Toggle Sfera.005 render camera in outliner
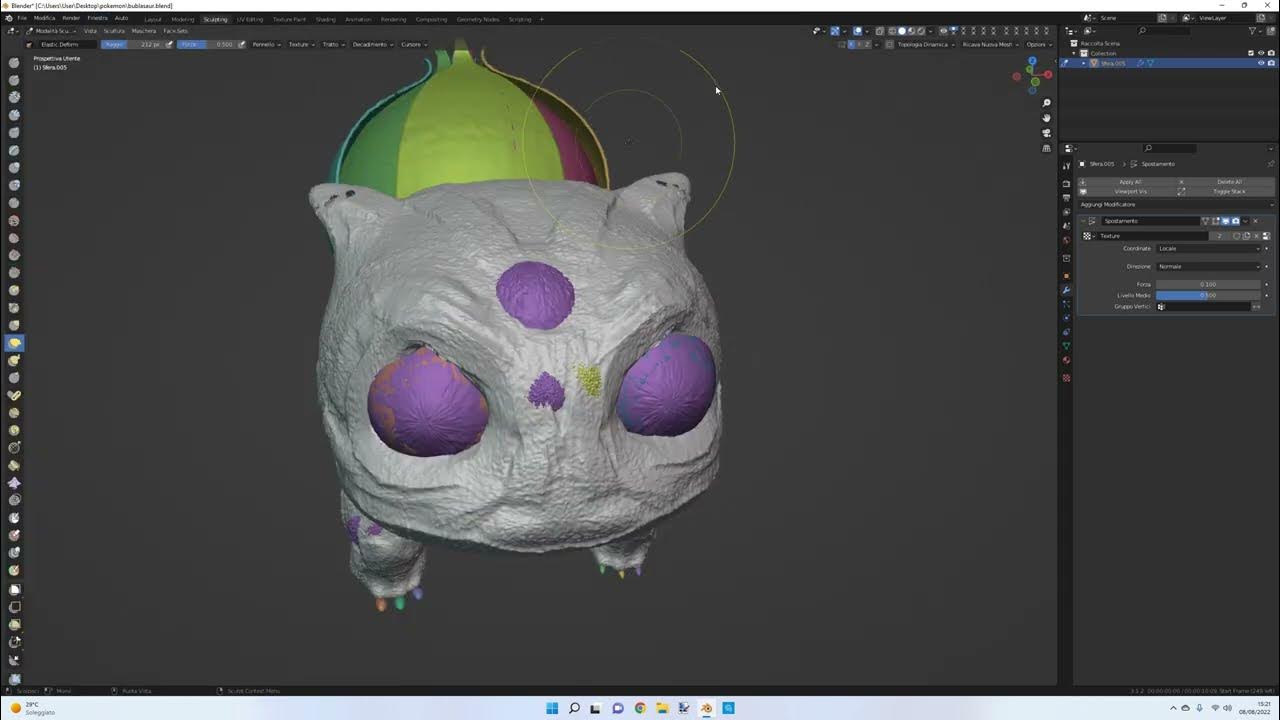 [1271, 63]
